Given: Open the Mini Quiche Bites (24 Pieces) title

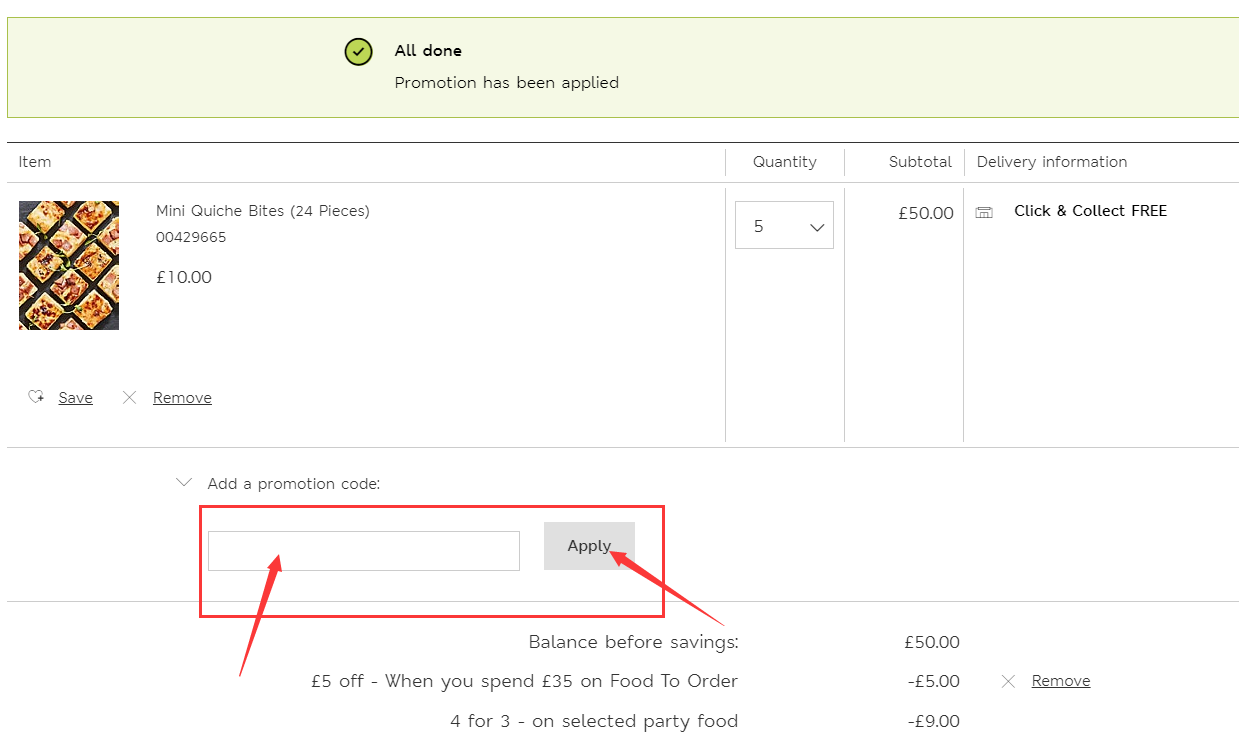Looking at the screenshot, I should point(262,211).
